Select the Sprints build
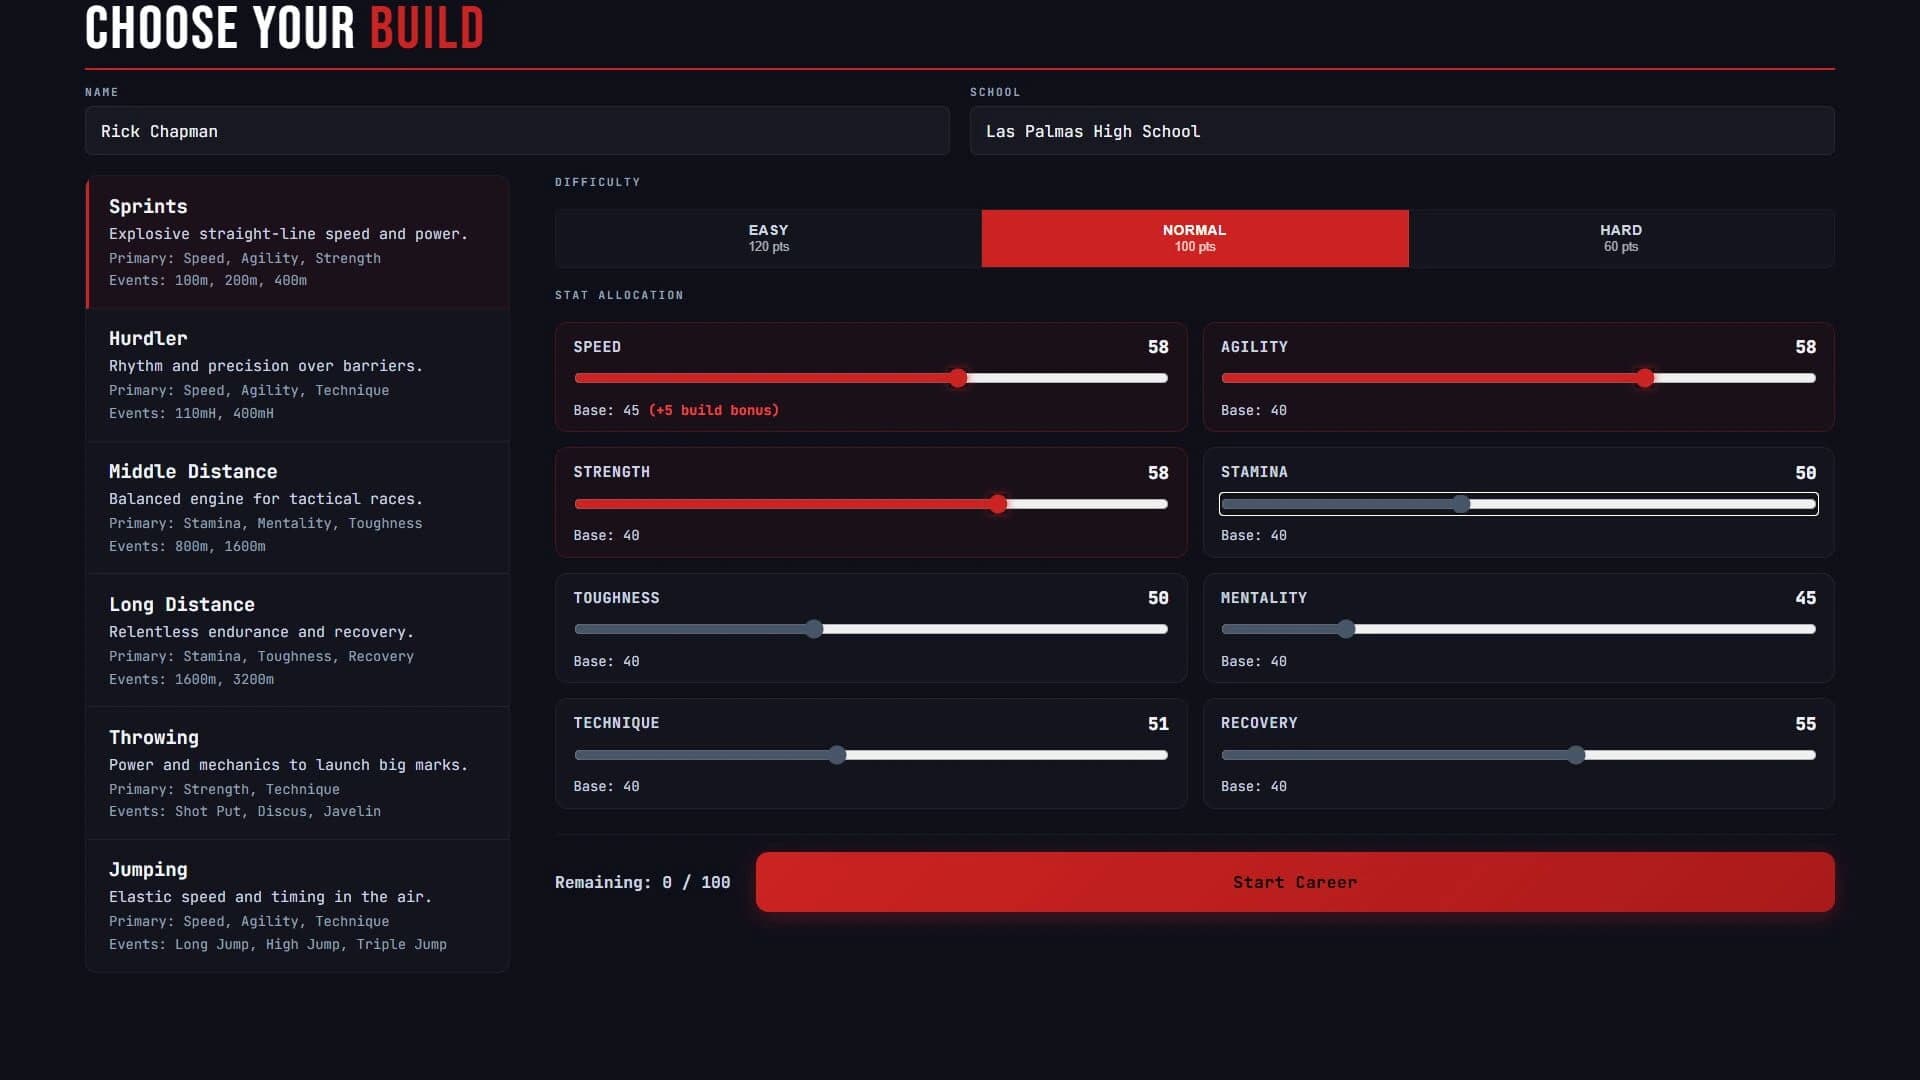This screenshot has height=1080, width=1920. [x=296, y=242]
